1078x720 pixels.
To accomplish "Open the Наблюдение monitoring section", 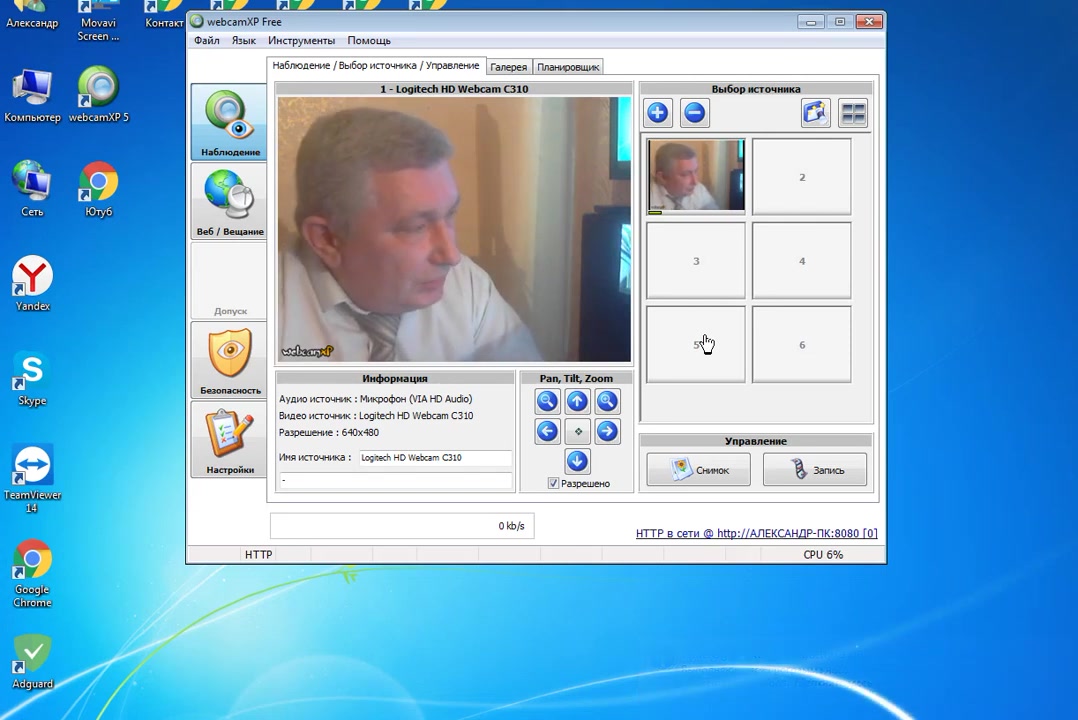I will coord(229,122).
